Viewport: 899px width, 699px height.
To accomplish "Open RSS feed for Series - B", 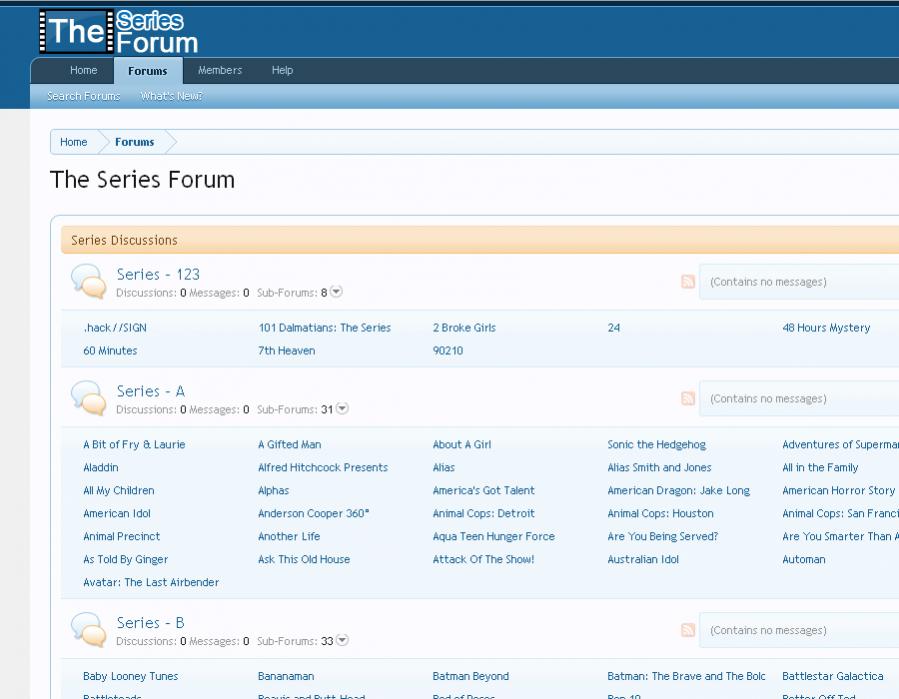I will coord(688,630).
